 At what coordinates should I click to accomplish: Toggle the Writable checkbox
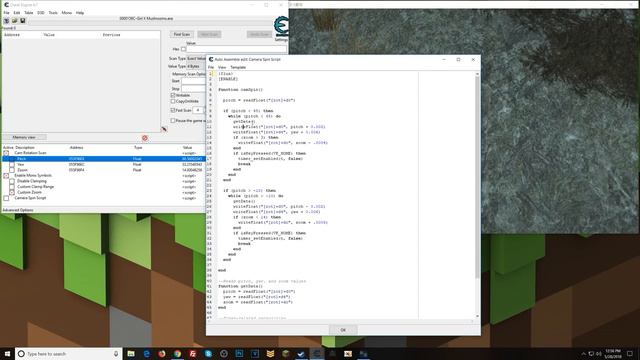coord(173,95)
